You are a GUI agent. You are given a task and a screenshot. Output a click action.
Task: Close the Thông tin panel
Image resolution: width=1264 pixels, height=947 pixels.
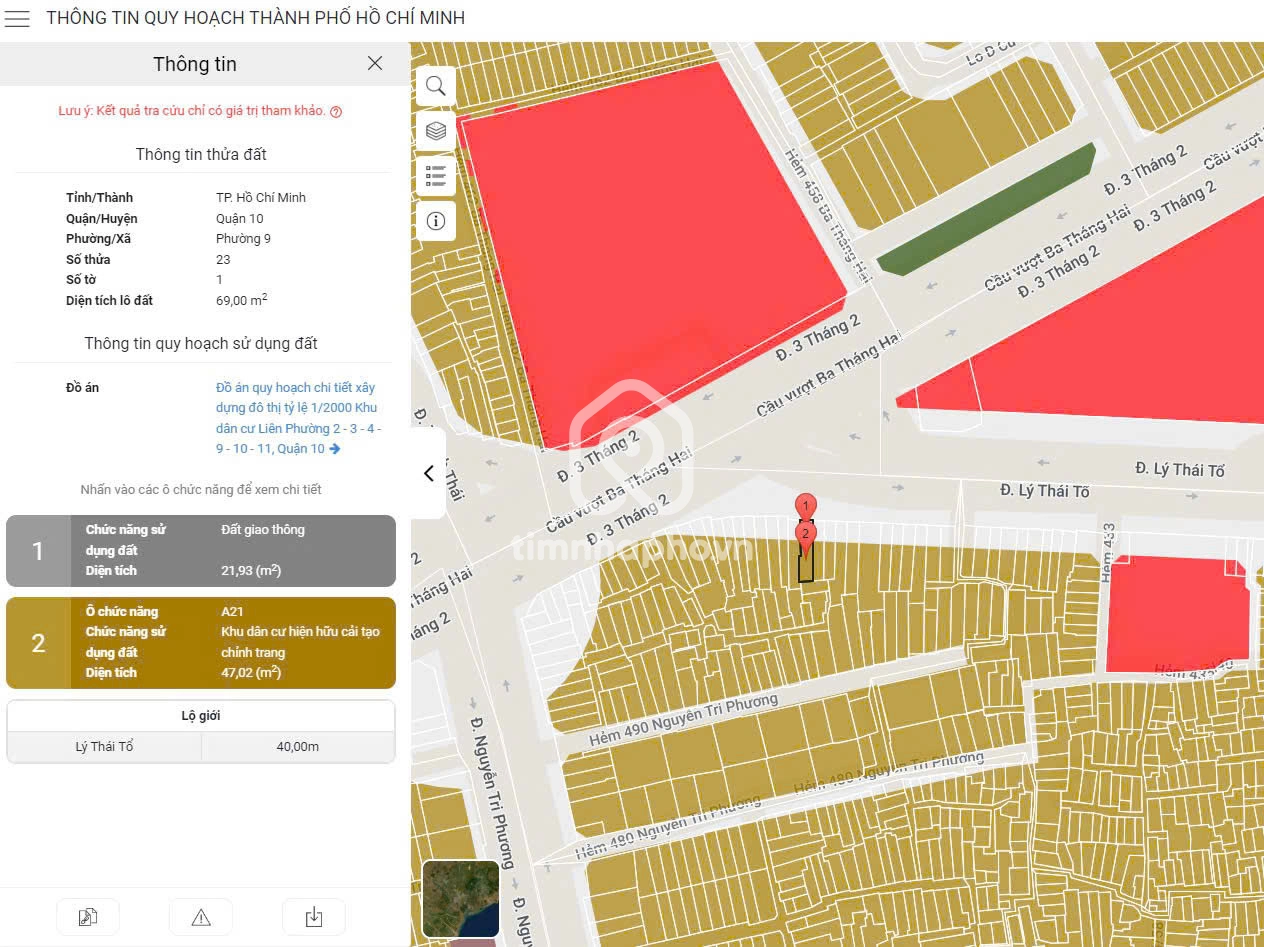(x=375, y=64)
